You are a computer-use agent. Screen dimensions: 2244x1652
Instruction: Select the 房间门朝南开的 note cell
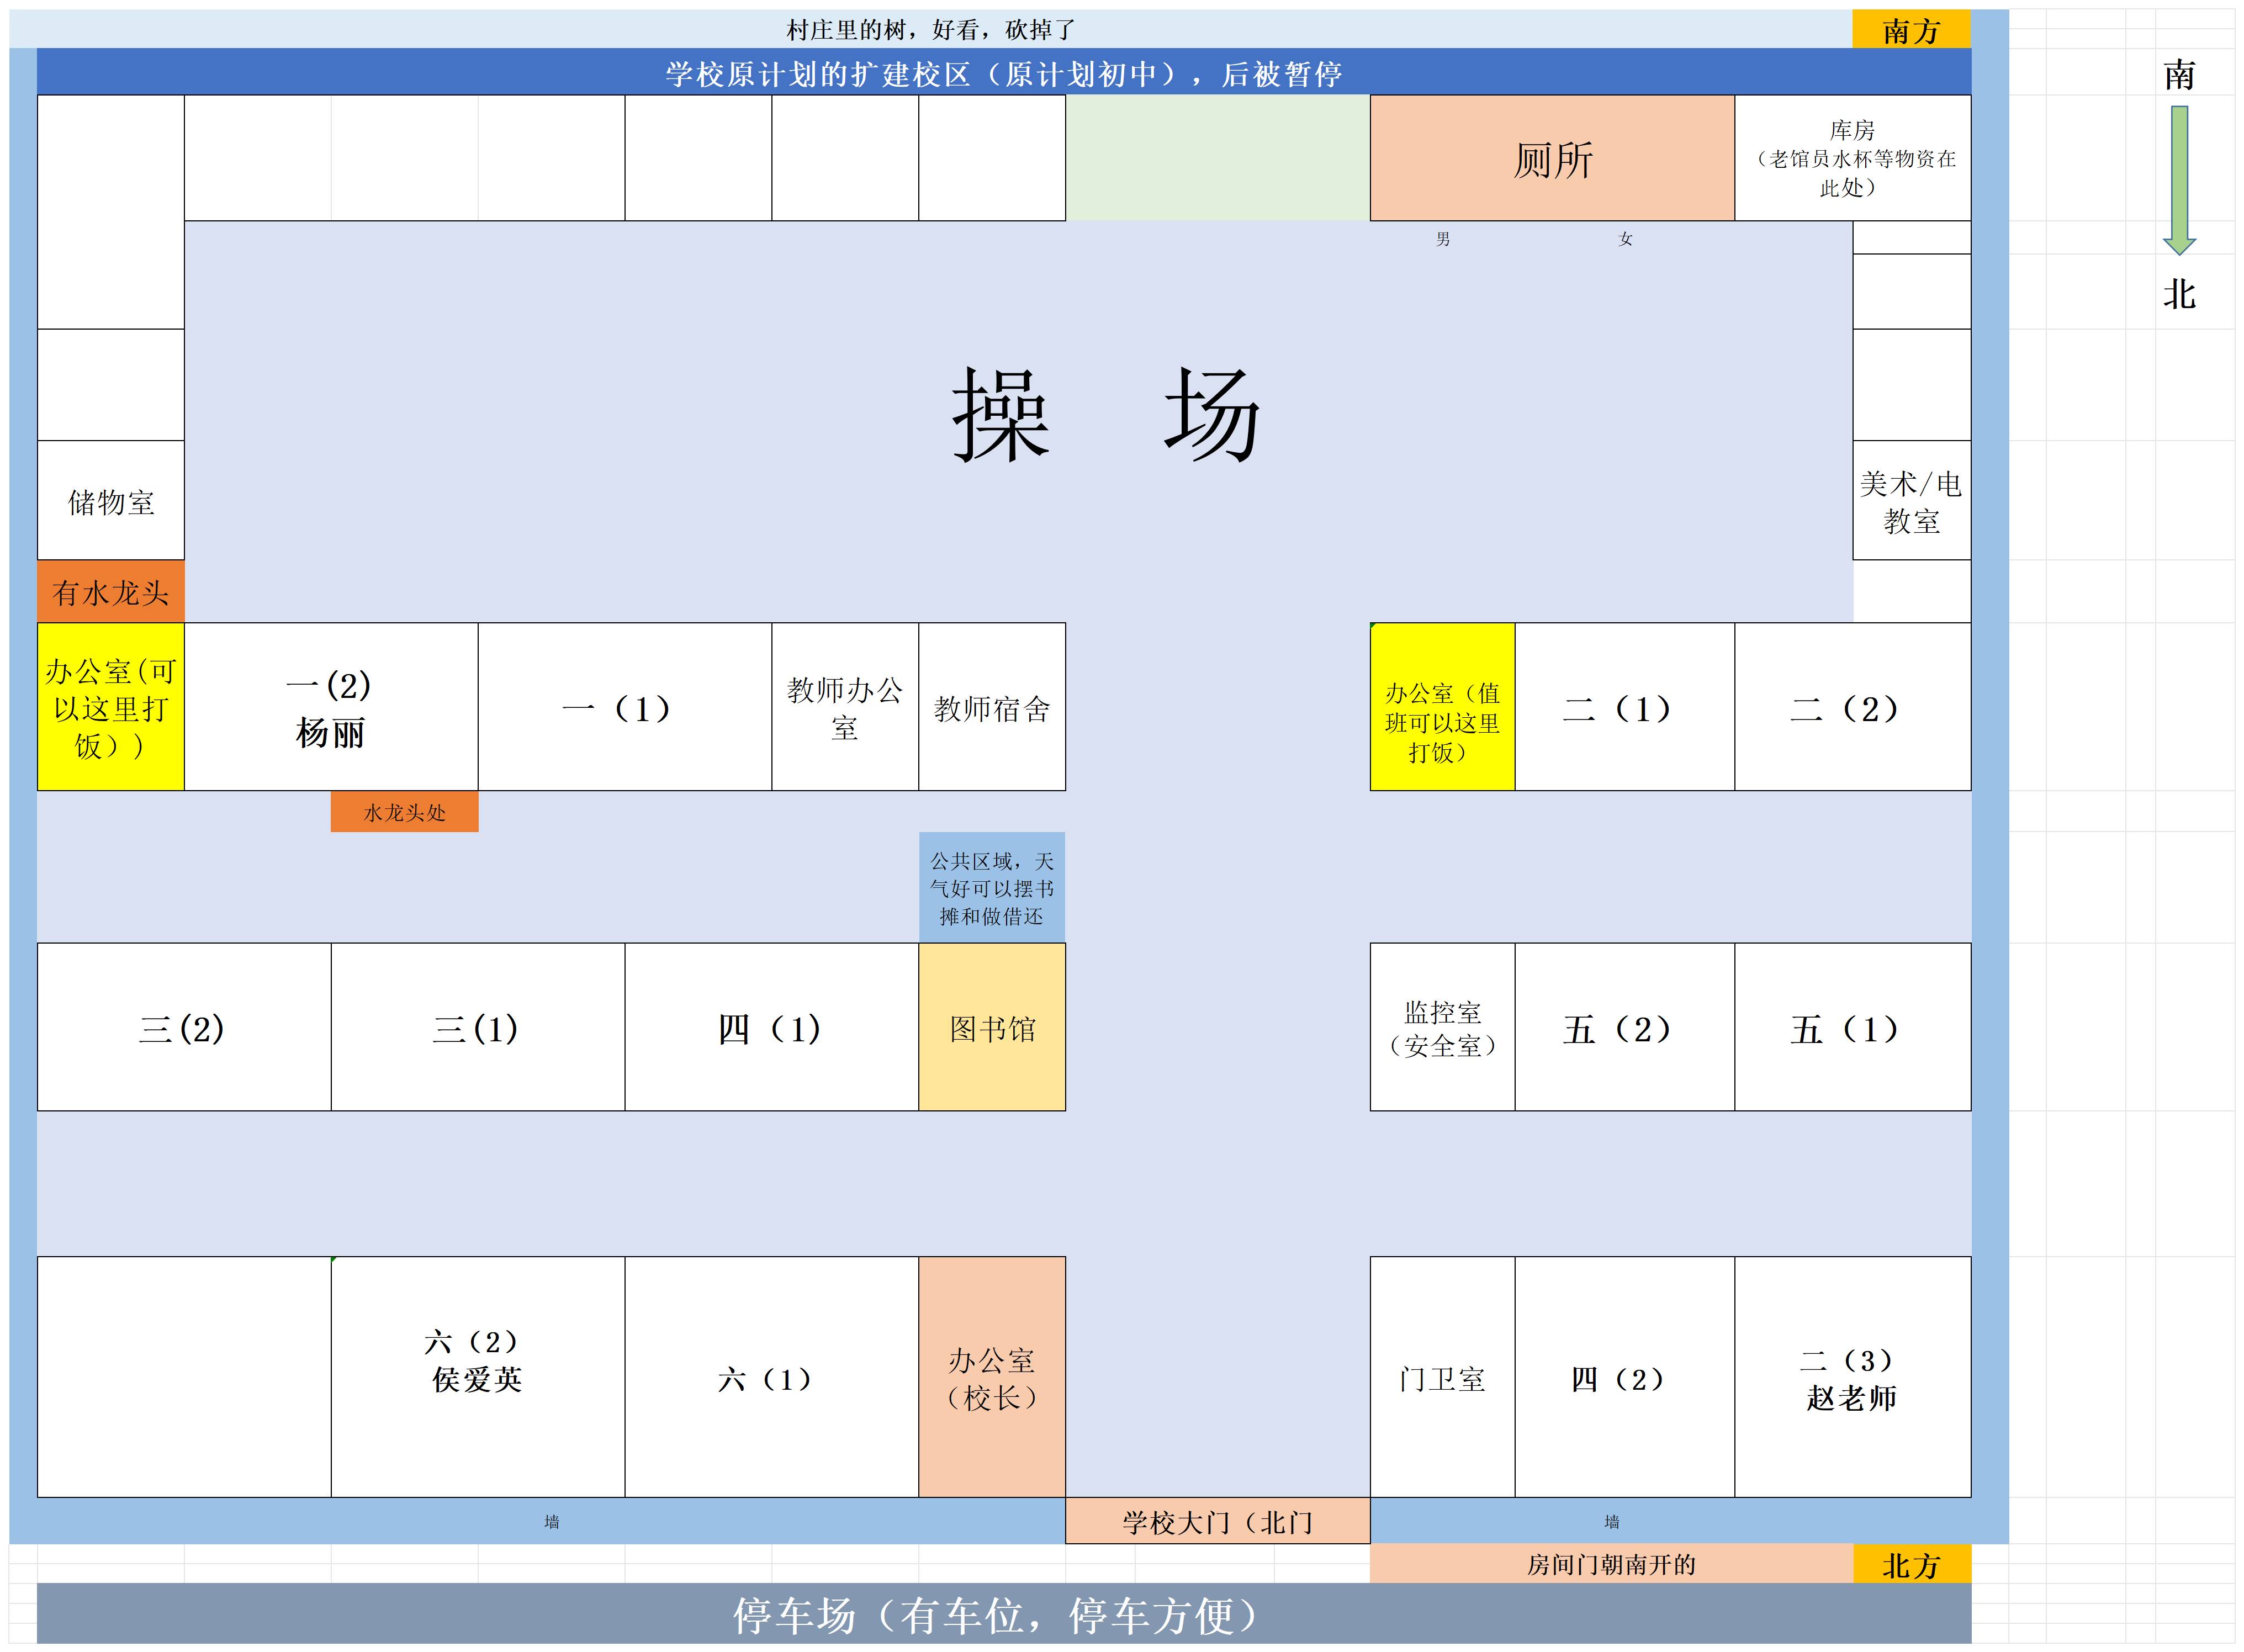1610,1564
